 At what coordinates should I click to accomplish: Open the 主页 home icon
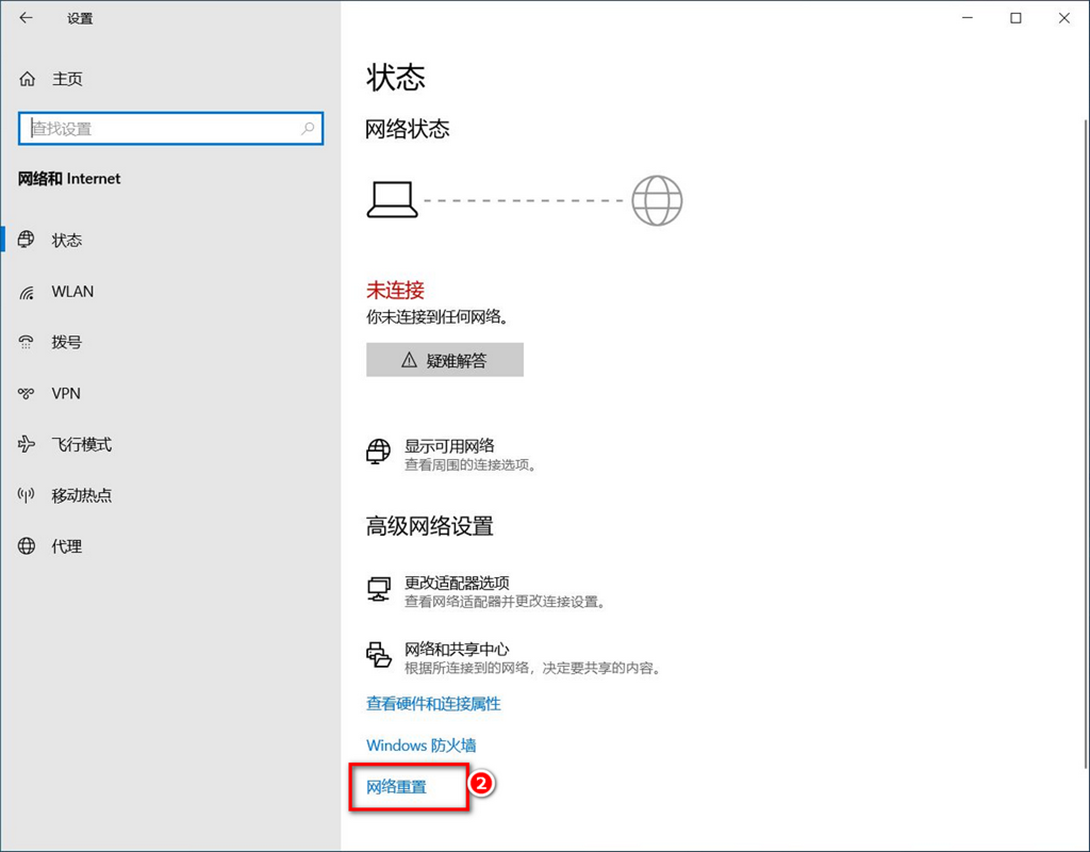(x=27, y=79)
